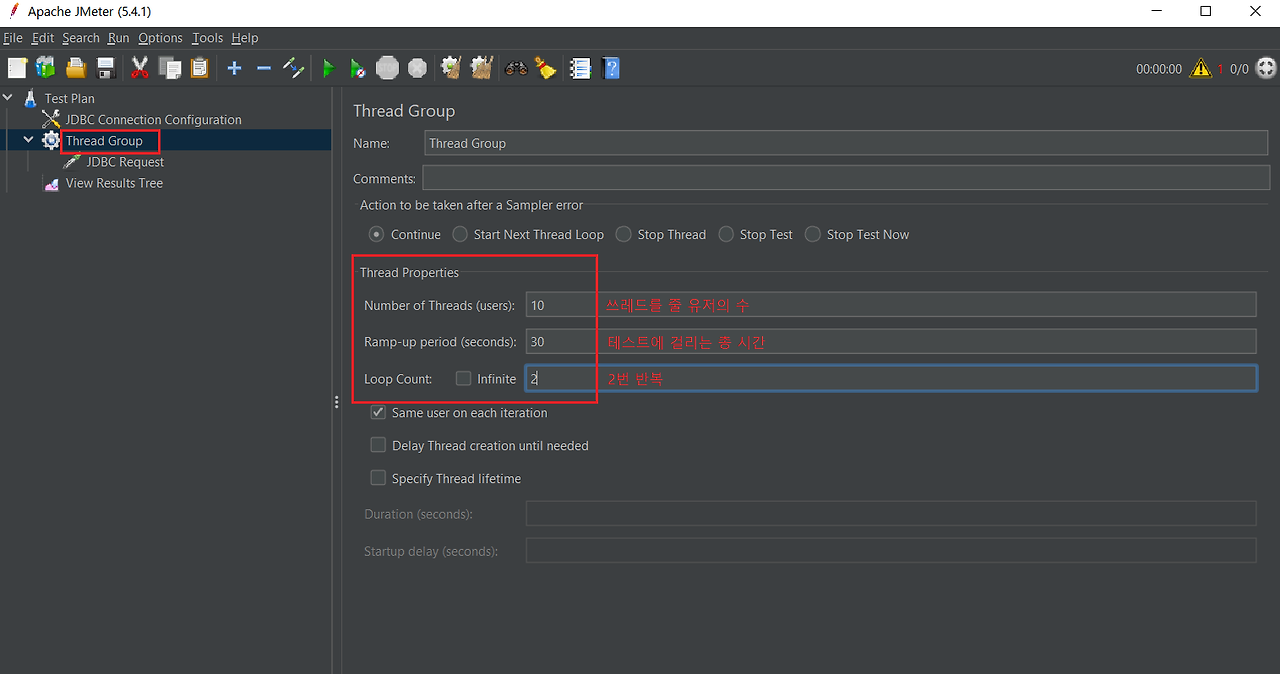Open the File menu
Image resolution: width=1280 pixels, height=674 pixels.
pos(12,38)
